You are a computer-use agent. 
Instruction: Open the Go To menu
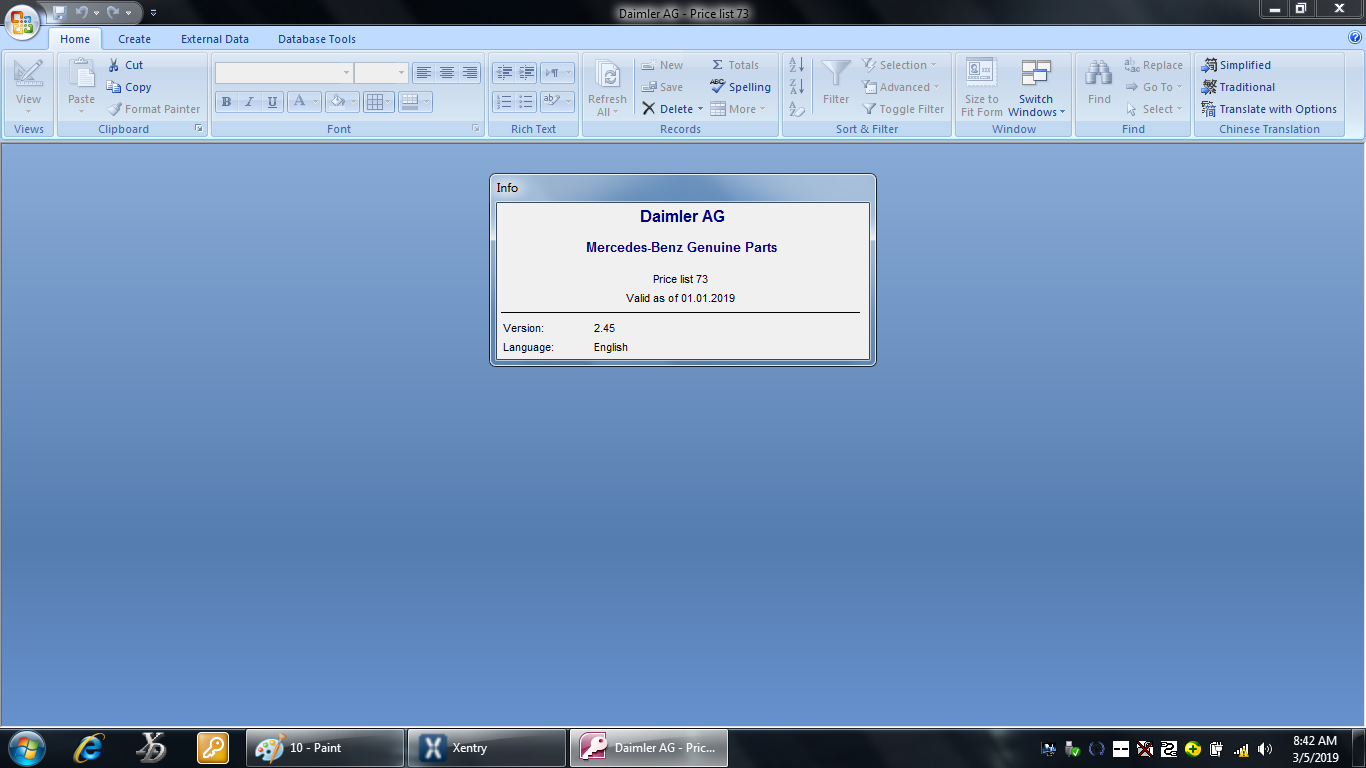point(1153,87)
